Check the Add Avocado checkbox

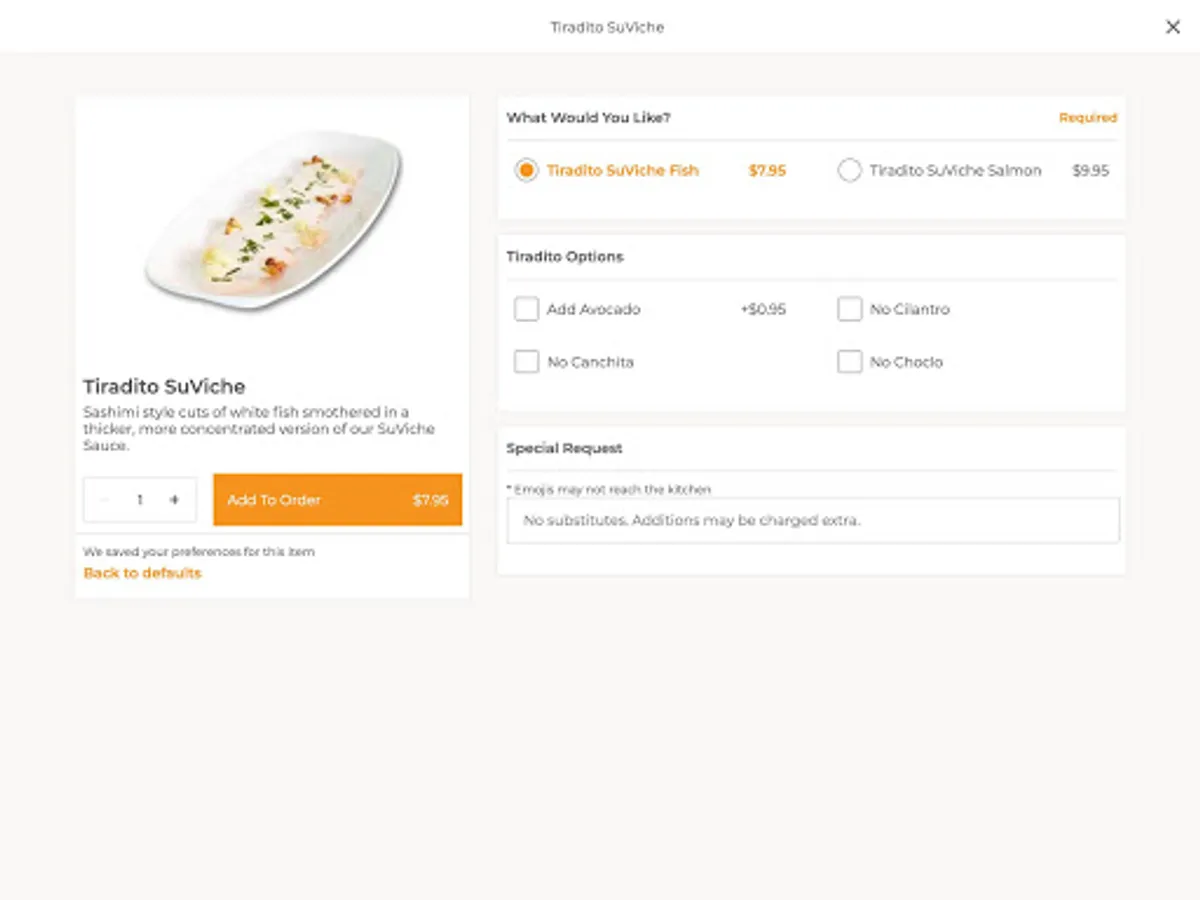click(526, 309)
